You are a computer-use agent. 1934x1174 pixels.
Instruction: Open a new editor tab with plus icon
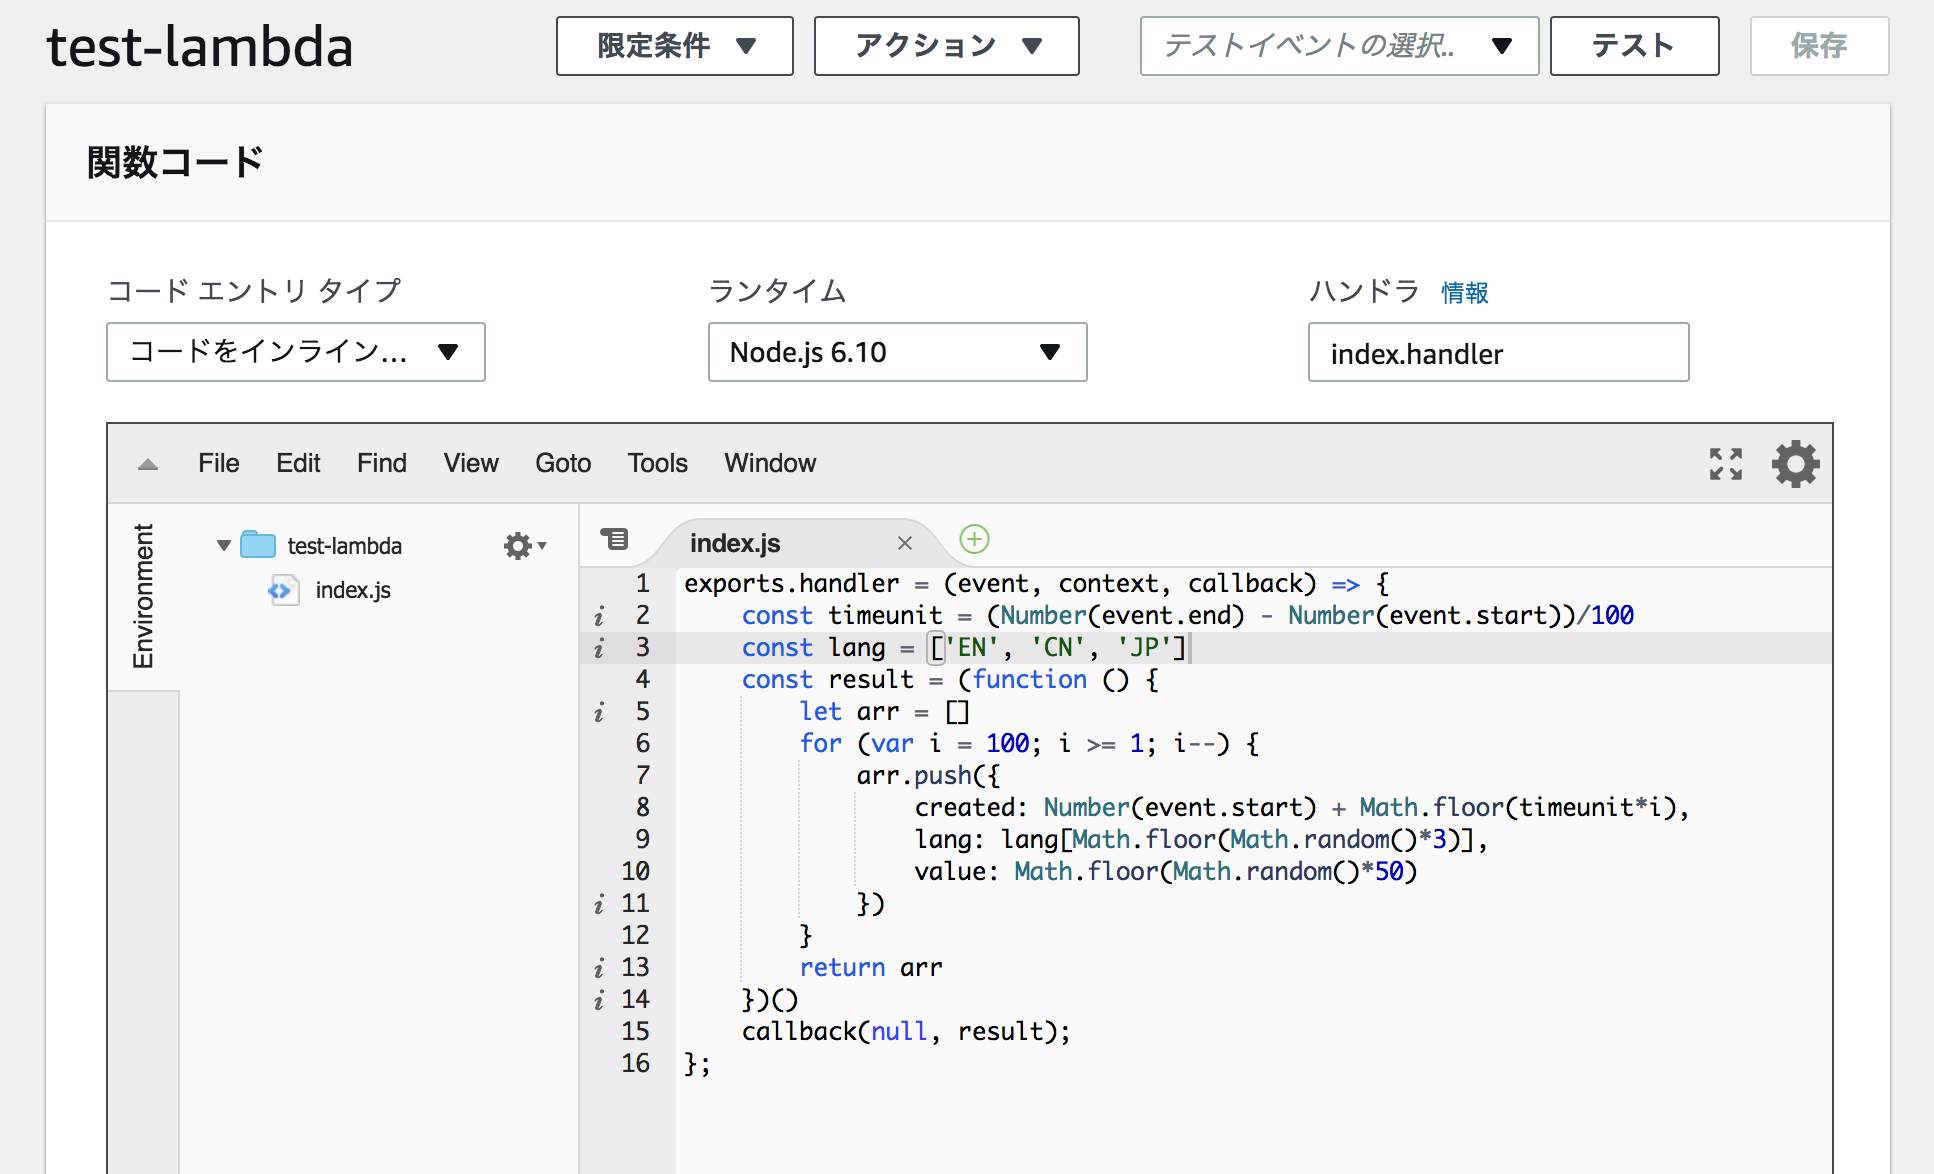coord(974,539)
